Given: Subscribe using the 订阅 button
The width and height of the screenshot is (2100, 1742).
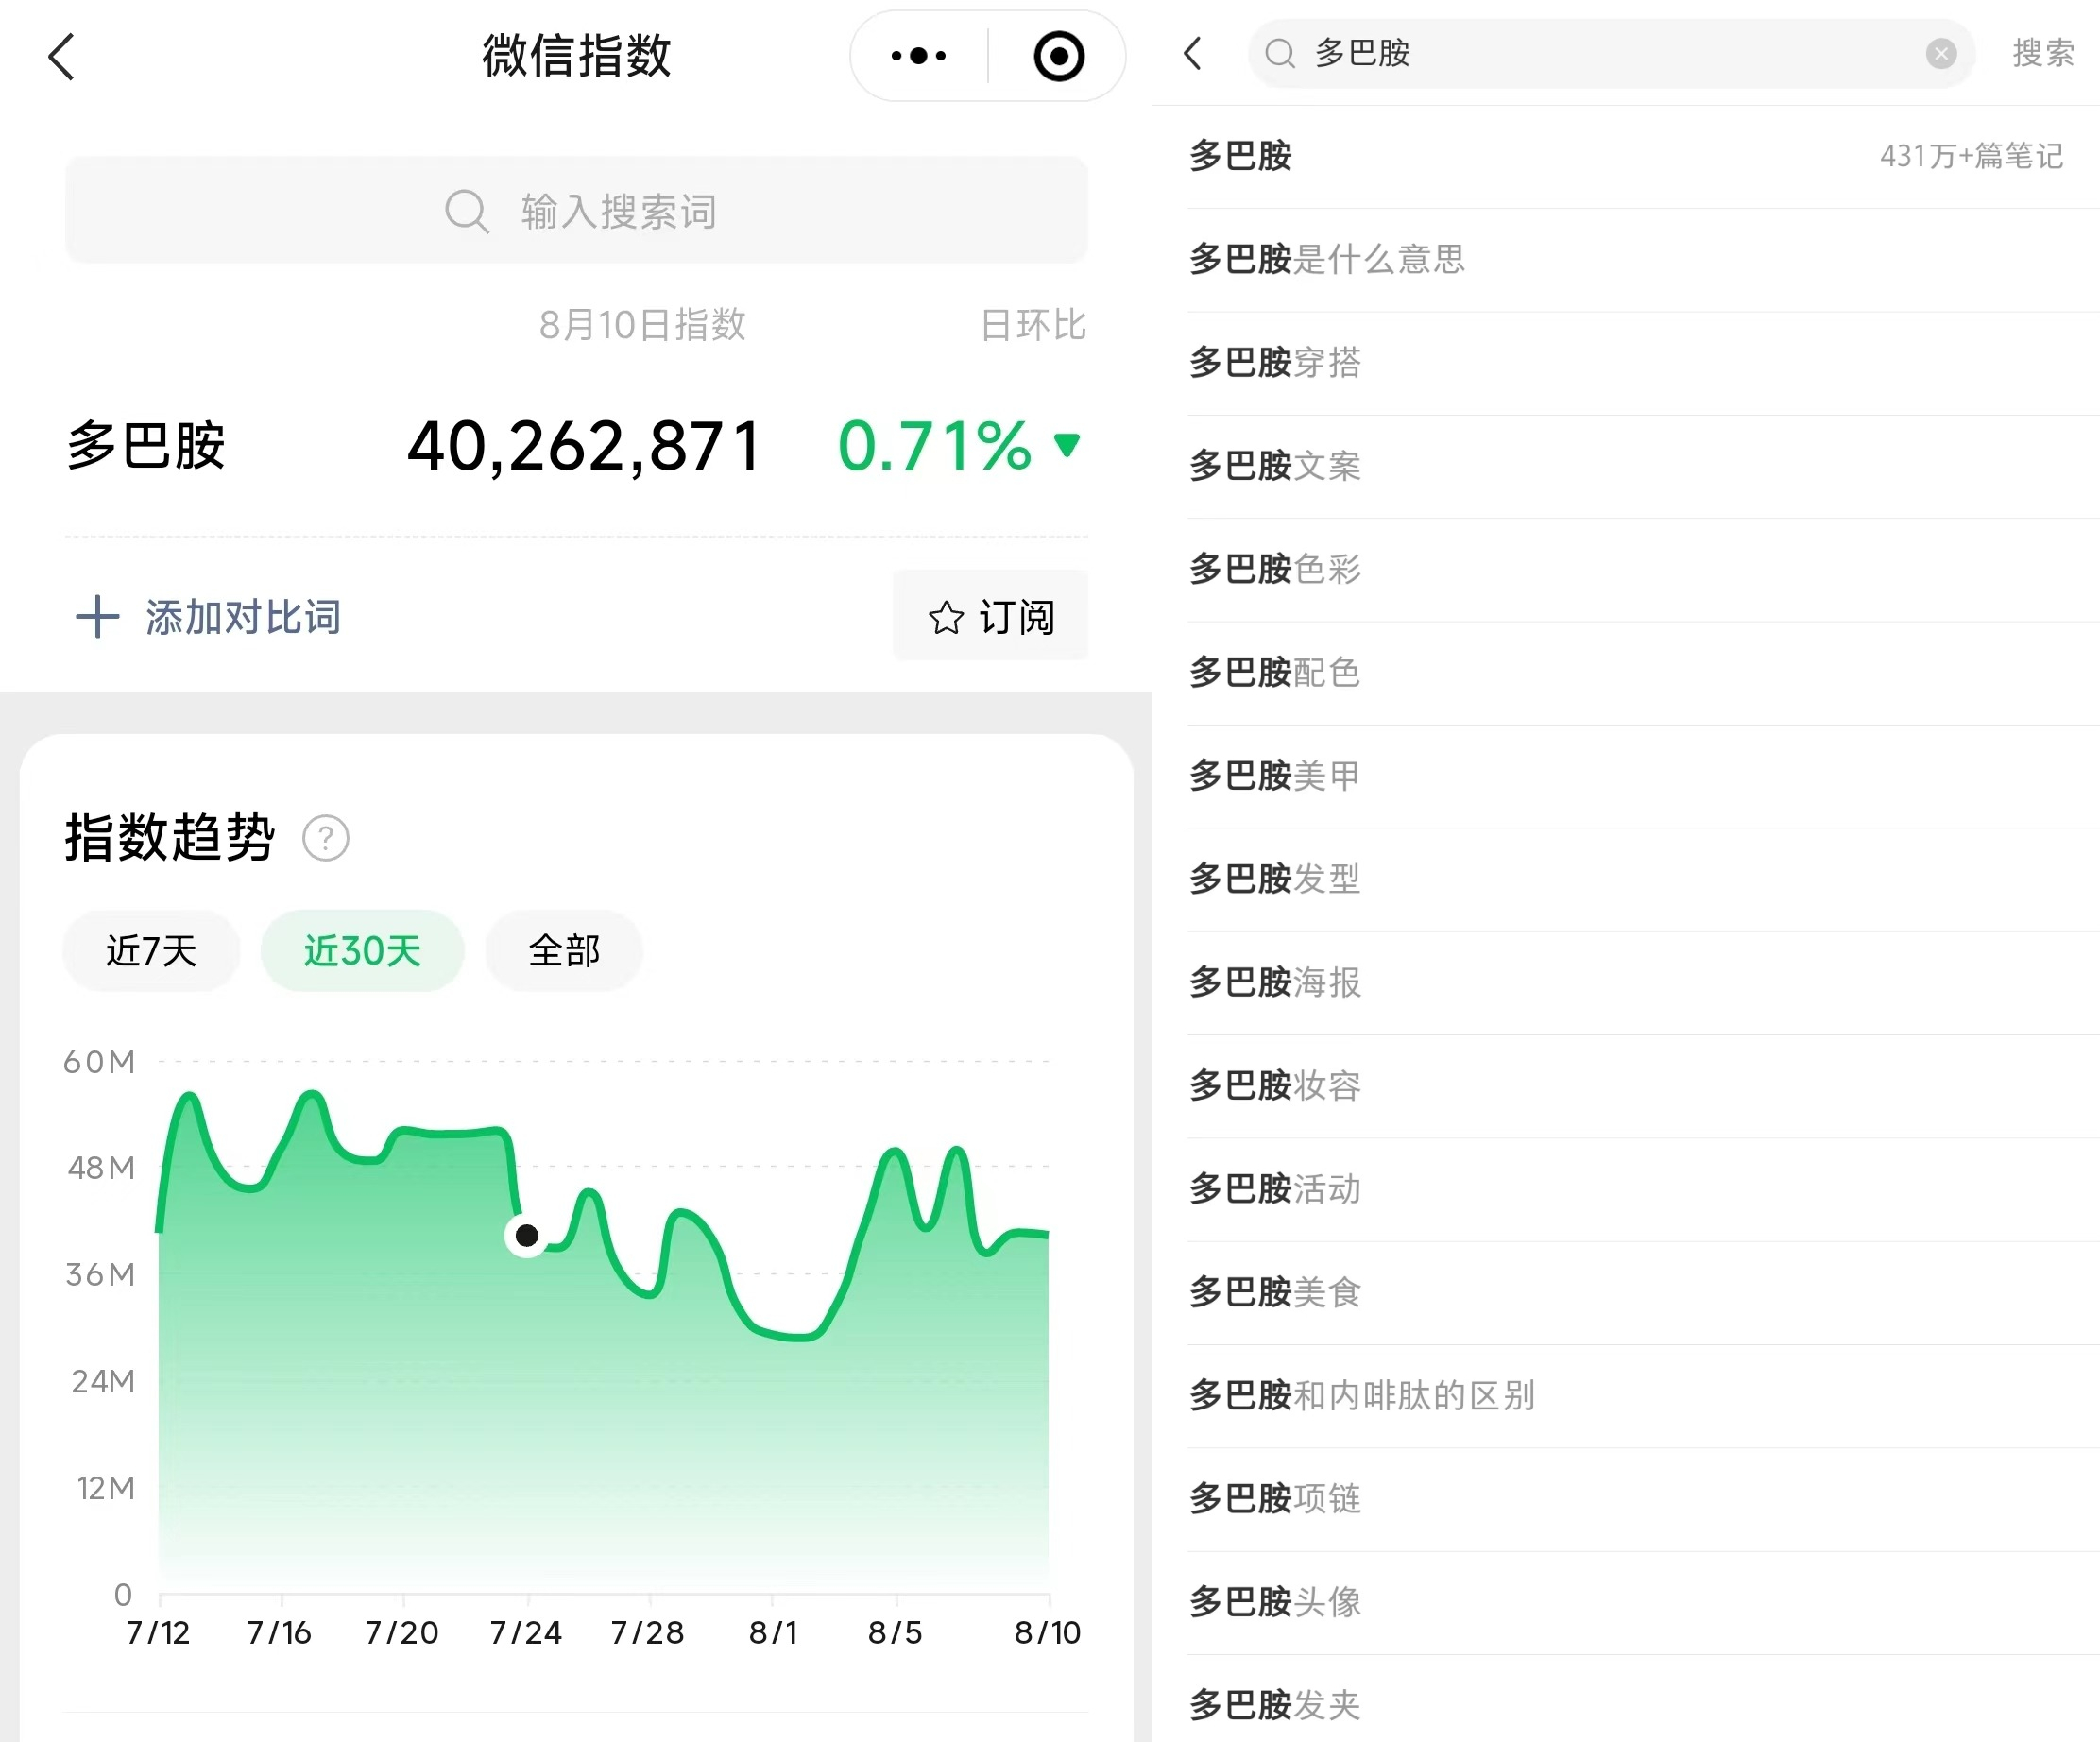Looking at the screenshot, I should 990,615.
